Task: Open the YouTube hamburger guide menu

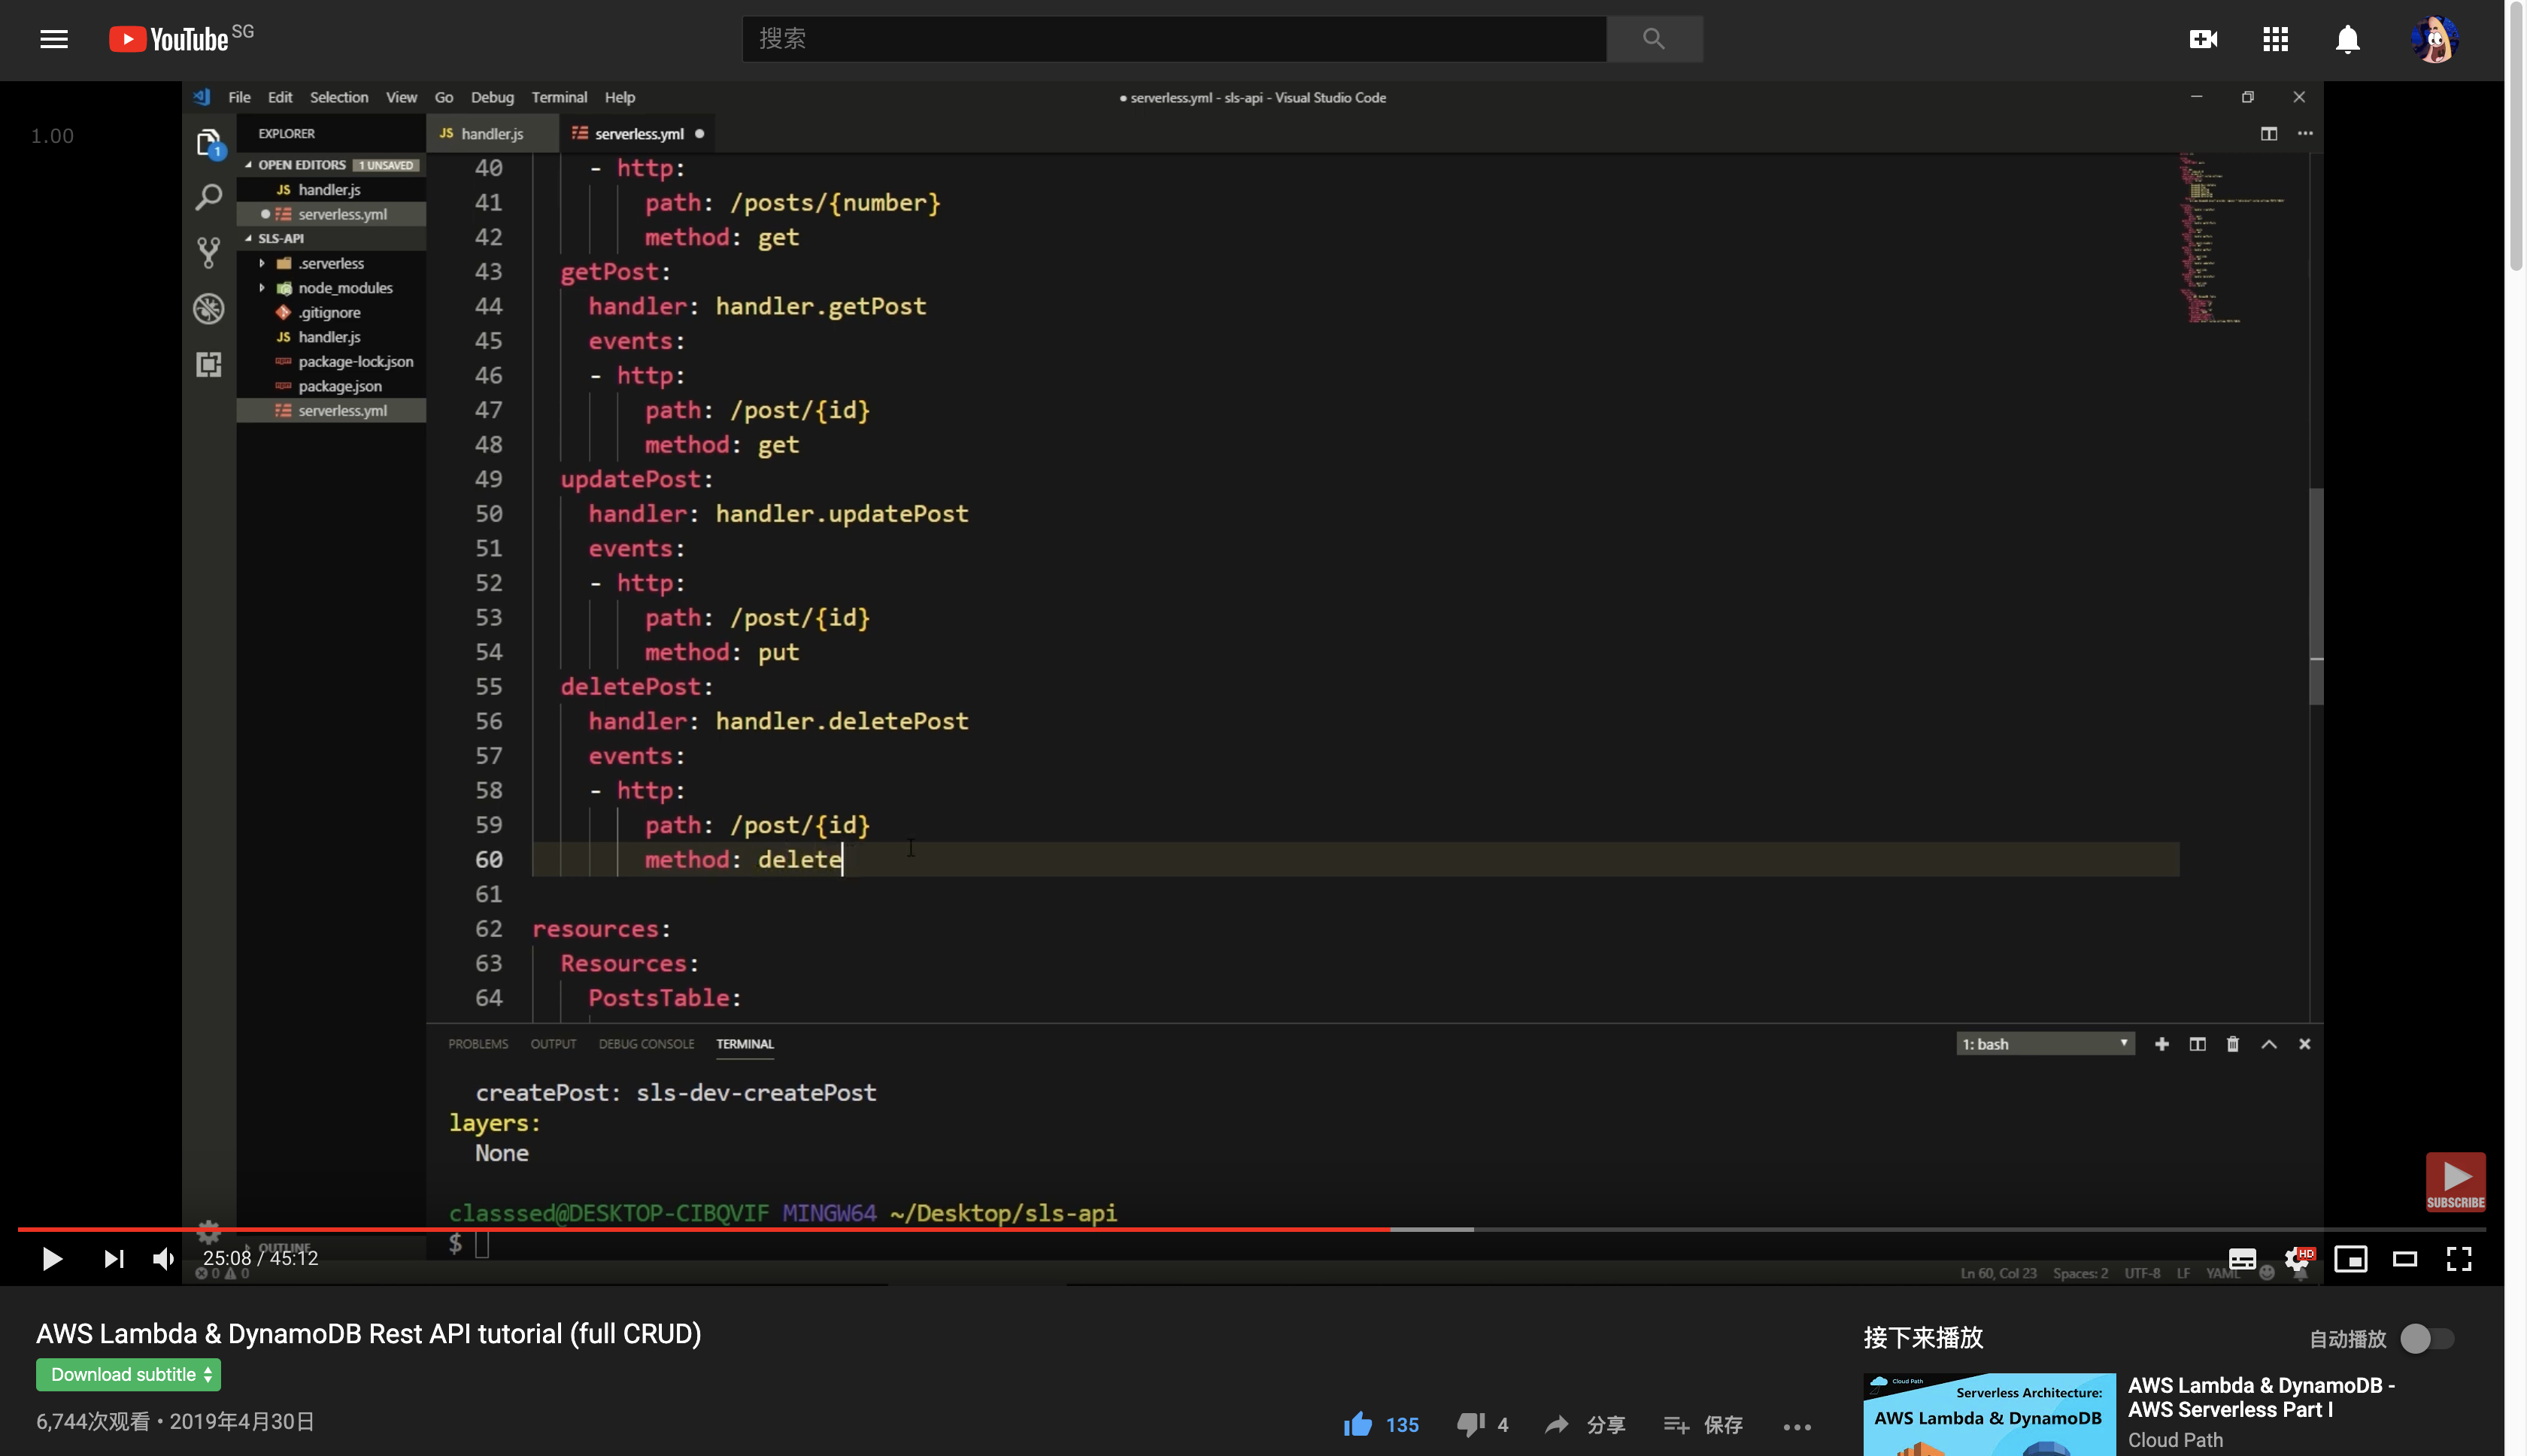Action: pyautogui.click(x=54, y=39)
